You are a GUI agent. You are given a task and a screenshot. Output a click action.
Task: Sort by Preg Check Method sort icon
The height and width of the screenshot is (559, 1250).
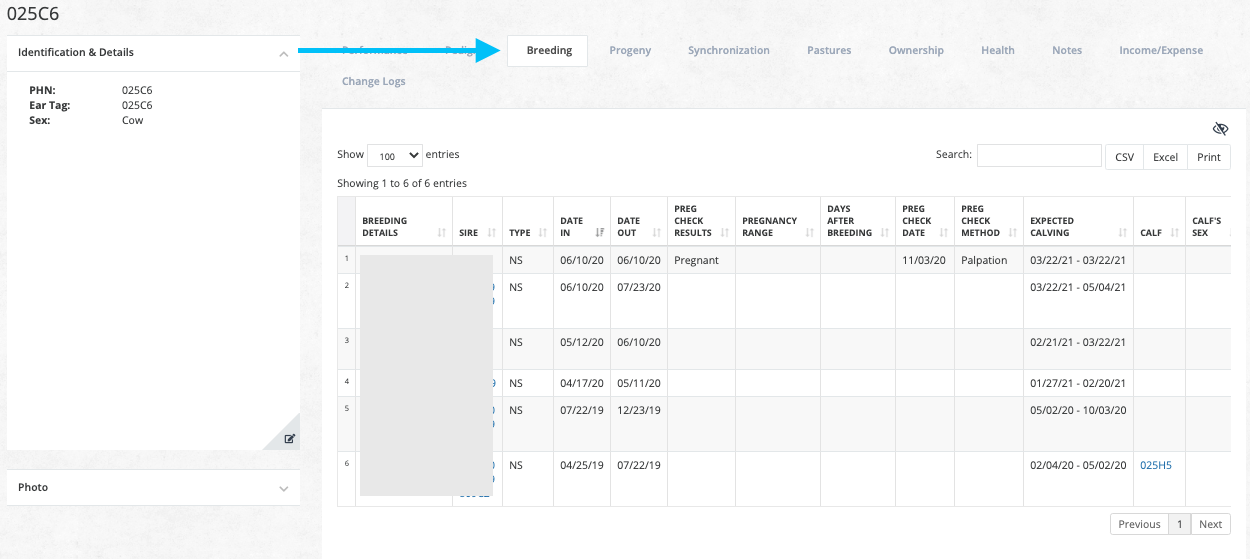tap(1013, 233)
